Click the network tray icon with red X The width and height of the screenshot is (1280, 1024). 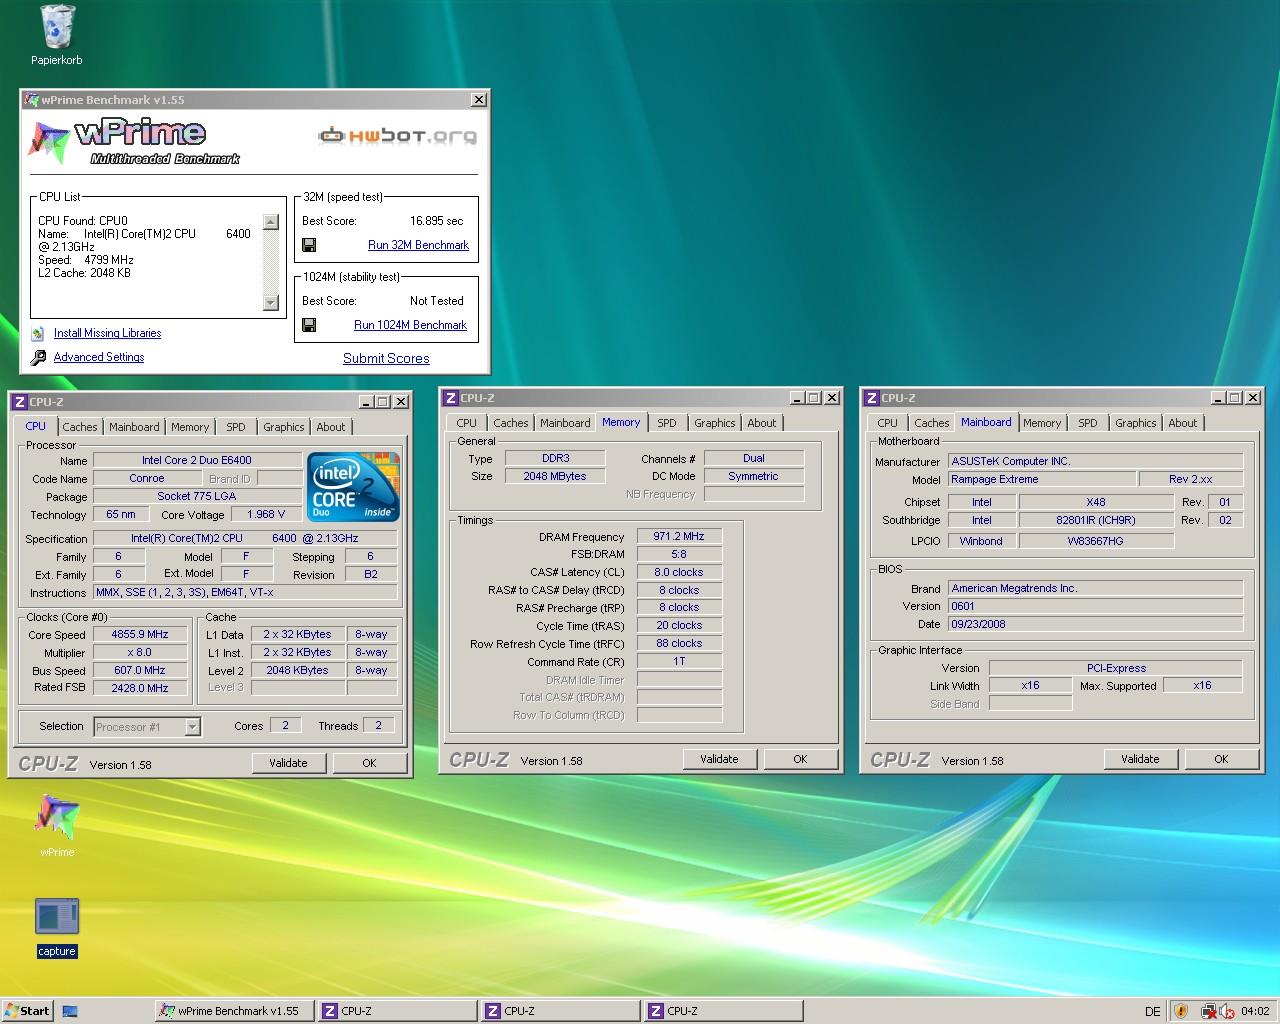point(1209,1011)
